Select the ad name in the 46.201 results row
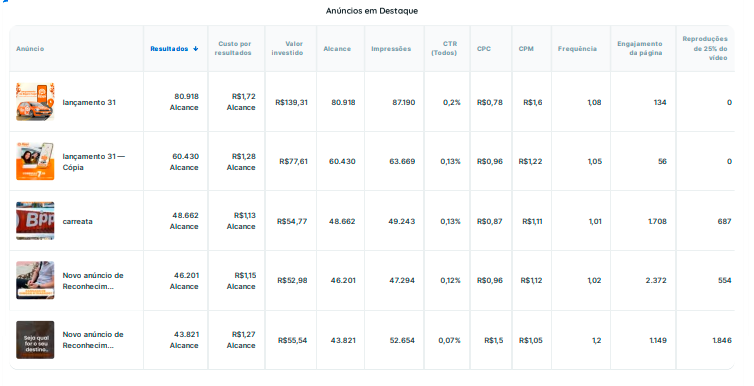The width and height of the screenshot is (754, 386). coord(93,281)
